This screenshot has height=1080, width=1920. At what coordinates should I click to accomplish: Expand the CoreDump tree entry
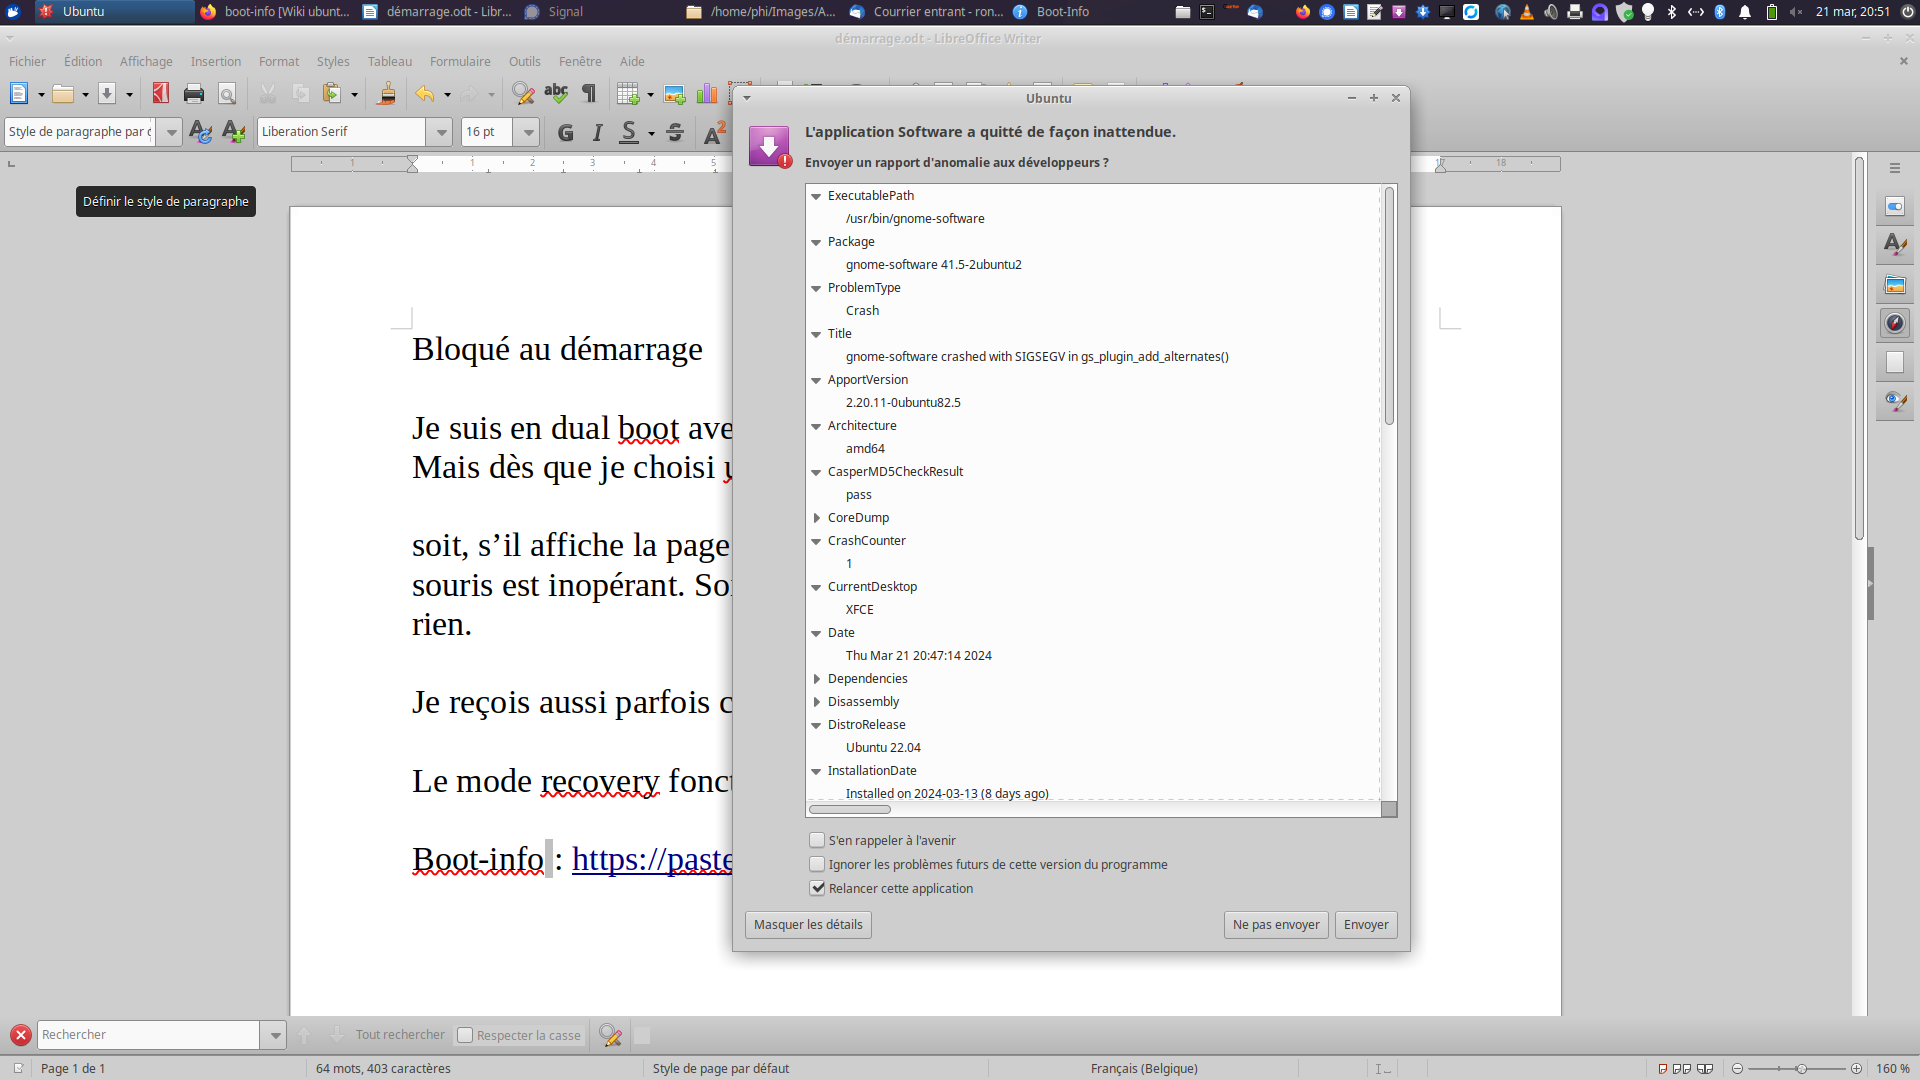coord(817,518)
